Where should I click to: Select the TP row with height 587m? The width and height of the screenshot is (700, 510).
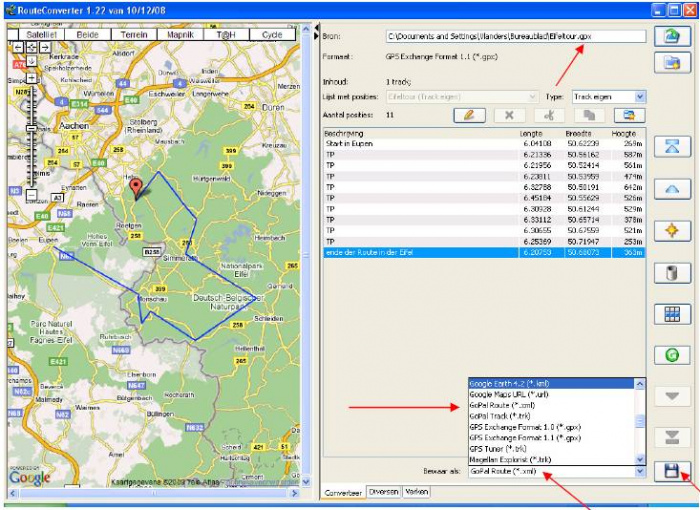tap(484, 155)
